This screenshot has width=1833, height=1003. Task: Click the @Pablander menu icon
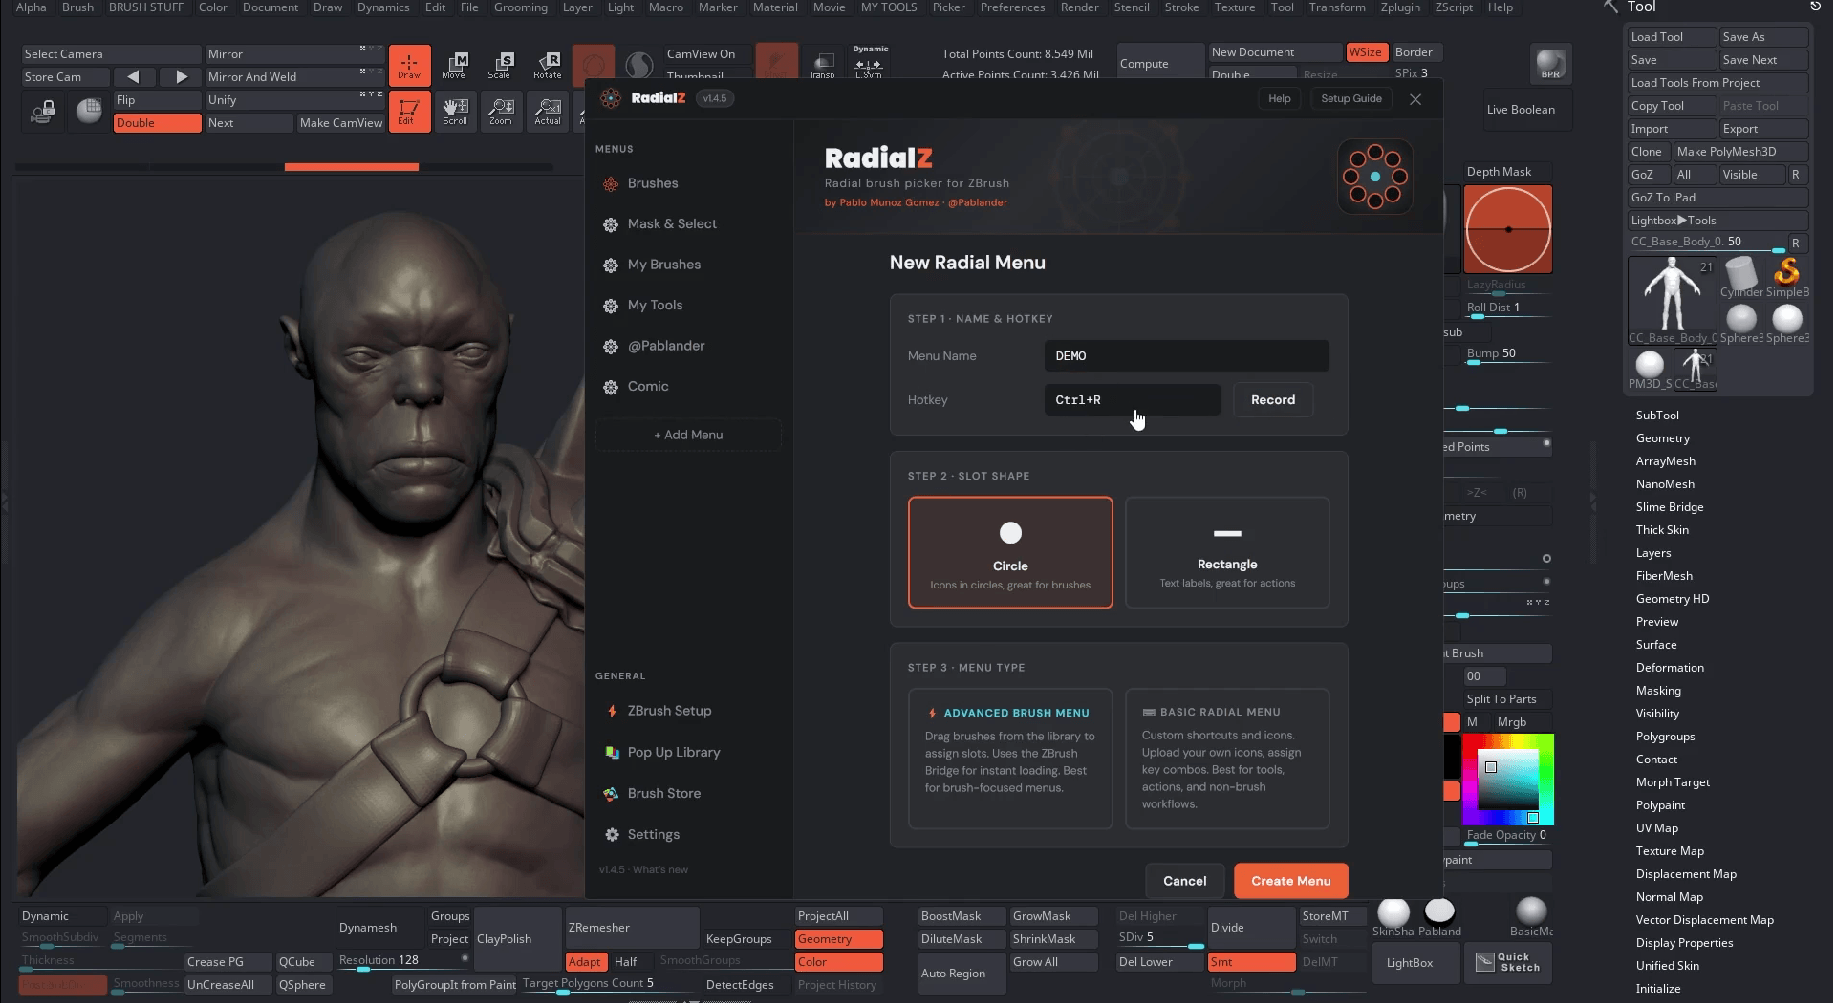pos(610,346)
